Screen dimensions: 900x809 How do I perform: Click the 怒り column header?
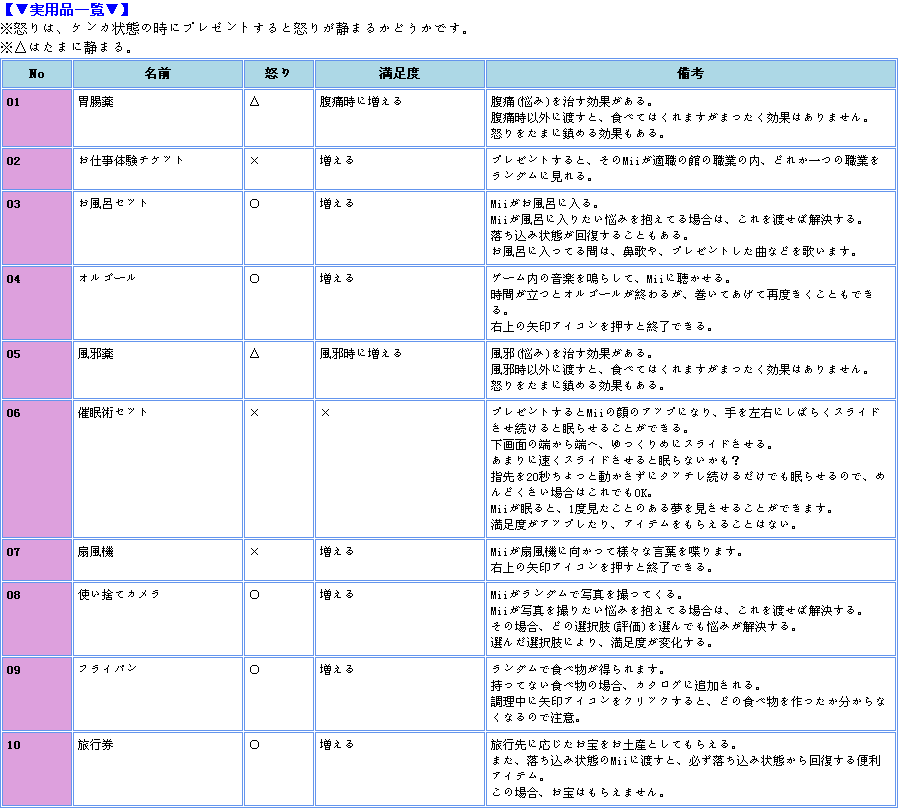(279, 74)
